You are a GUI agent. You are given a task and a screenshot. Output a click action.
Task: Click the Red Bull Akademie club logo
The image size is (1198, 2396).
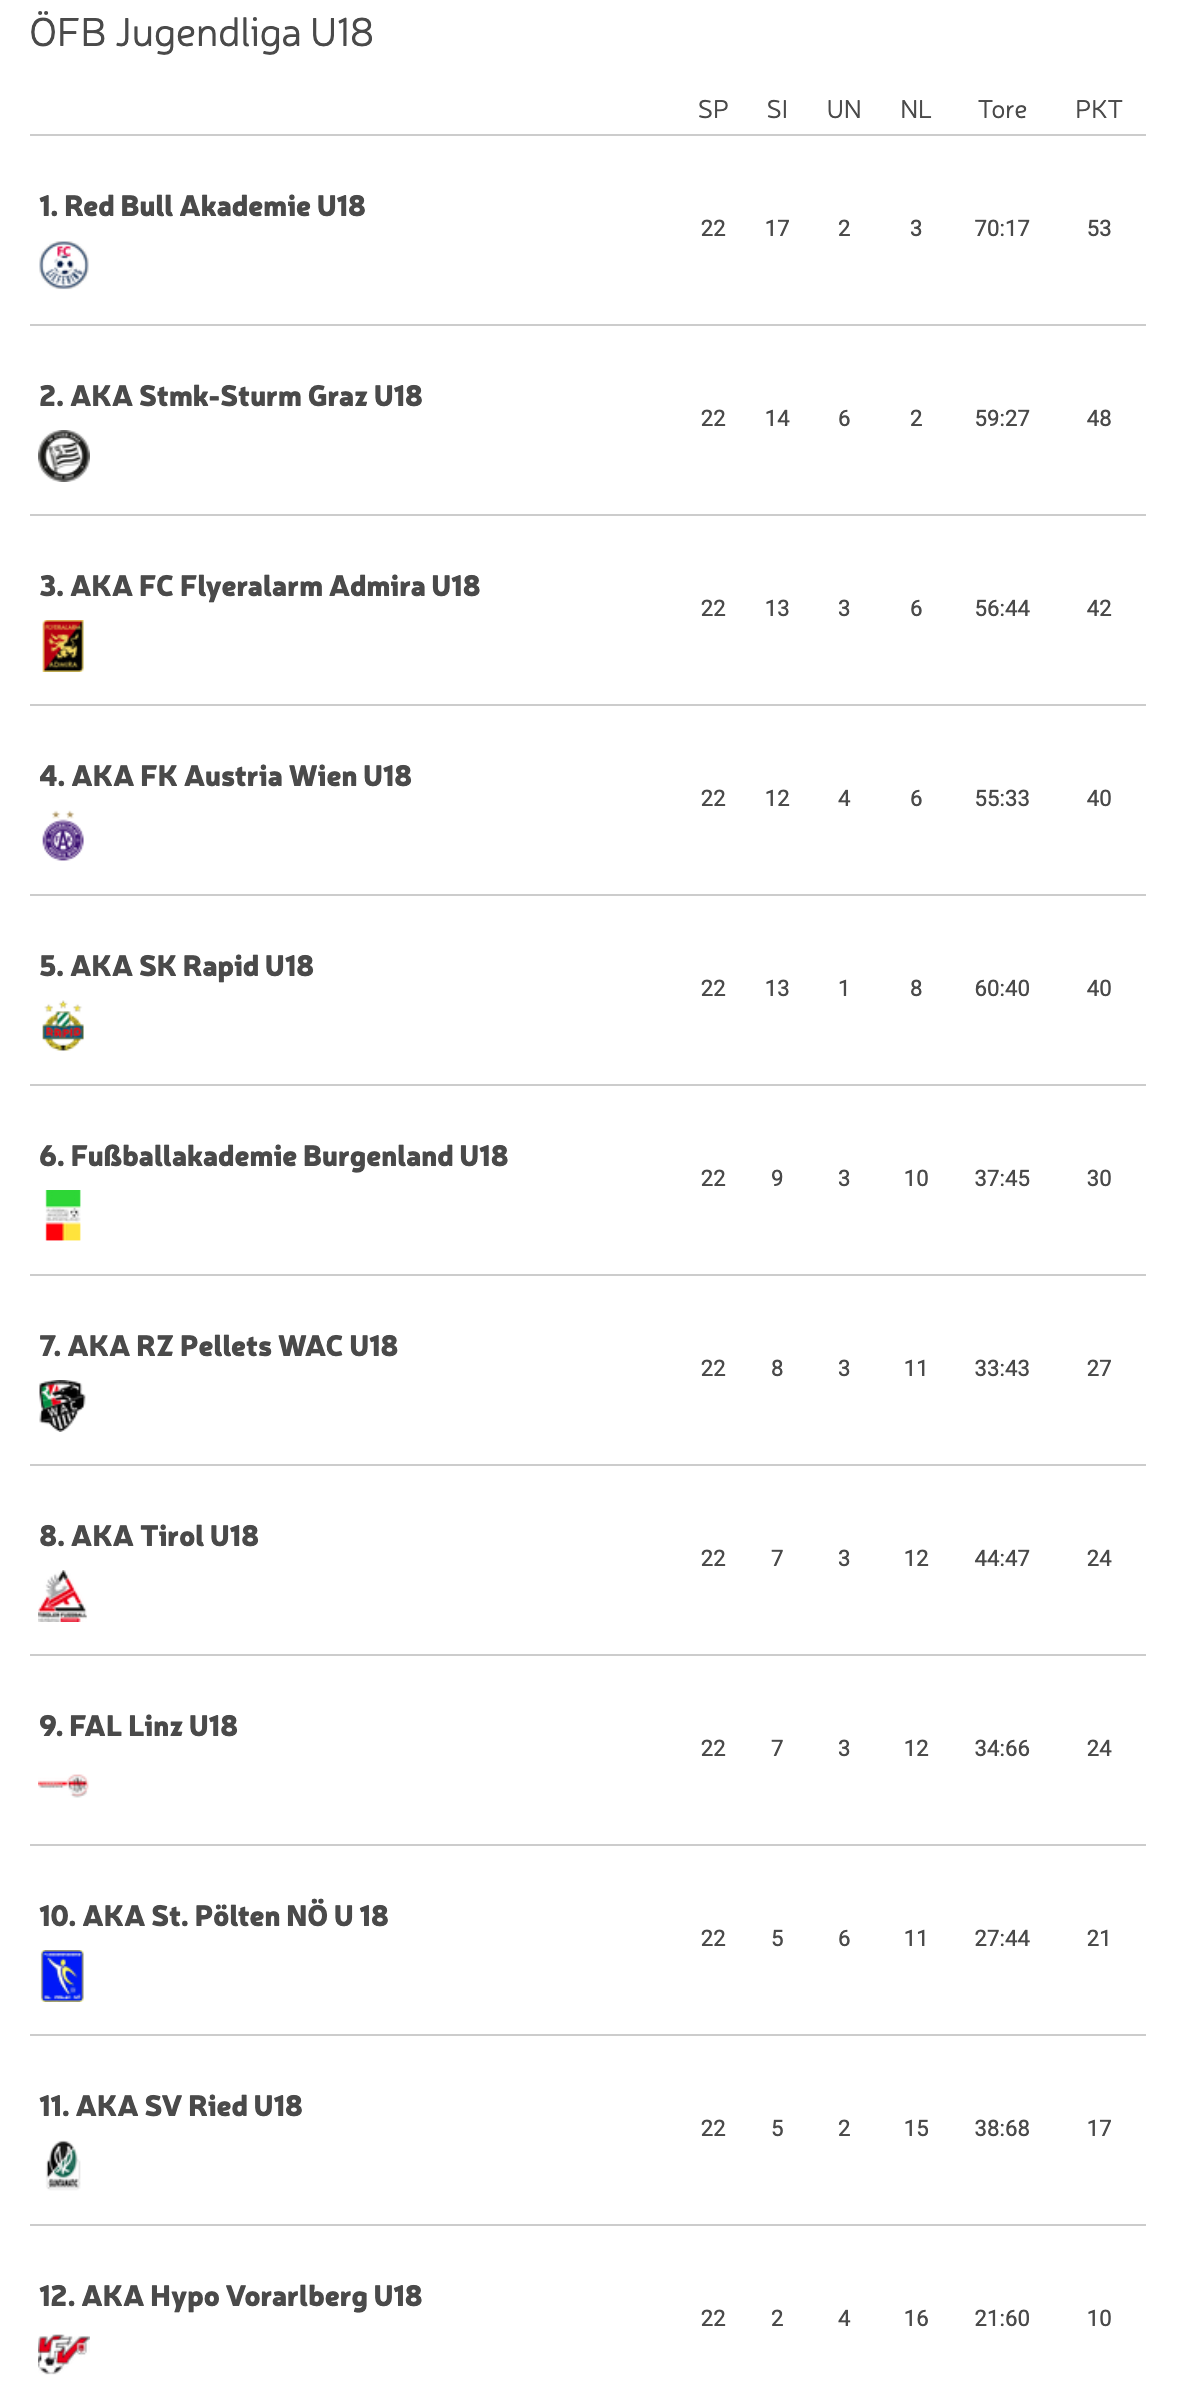tap(63, 265)
